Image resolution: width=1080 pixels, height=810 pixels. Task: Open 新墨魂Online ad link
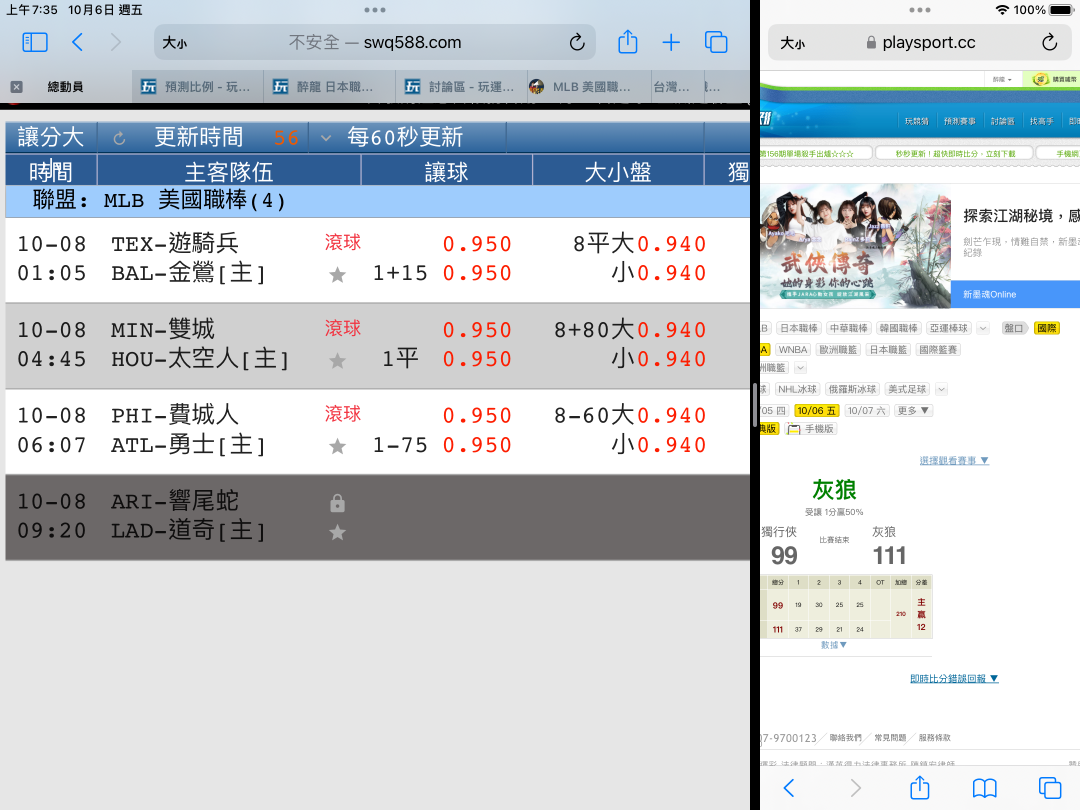990,294
